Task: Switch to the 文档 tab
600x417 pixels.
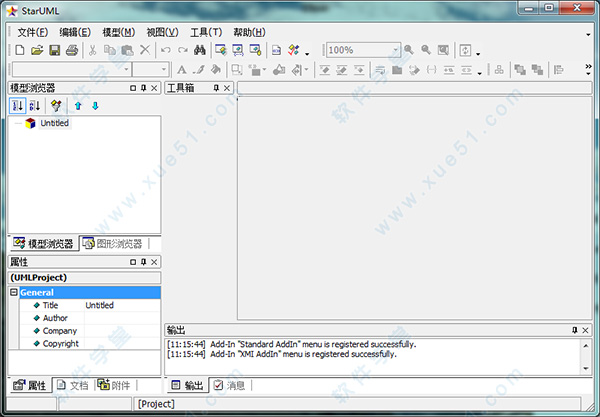Action: point(73,385)
